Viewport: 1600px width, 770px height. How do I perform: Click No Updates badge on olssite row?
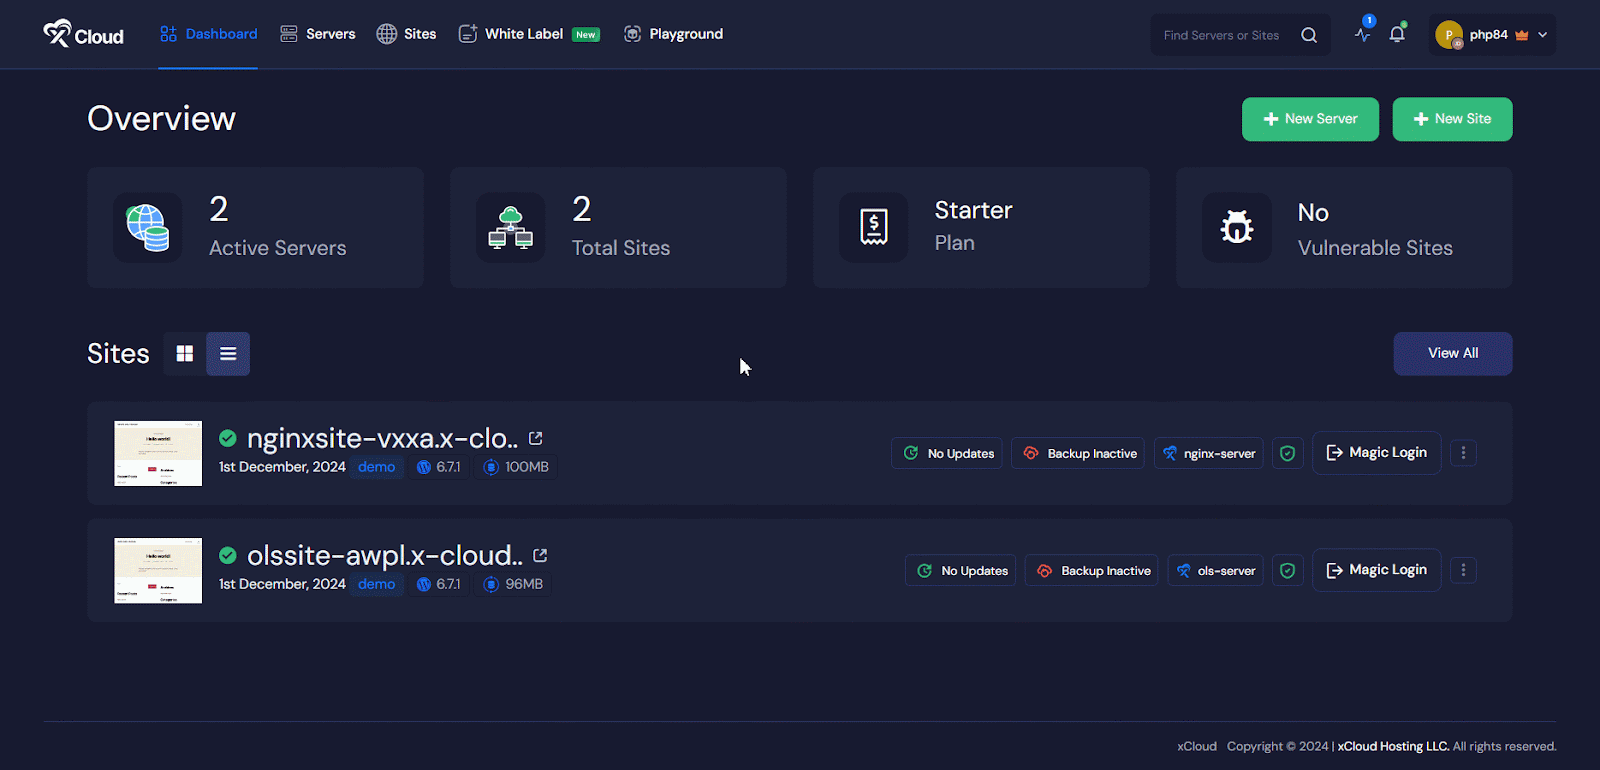(961, 570)
